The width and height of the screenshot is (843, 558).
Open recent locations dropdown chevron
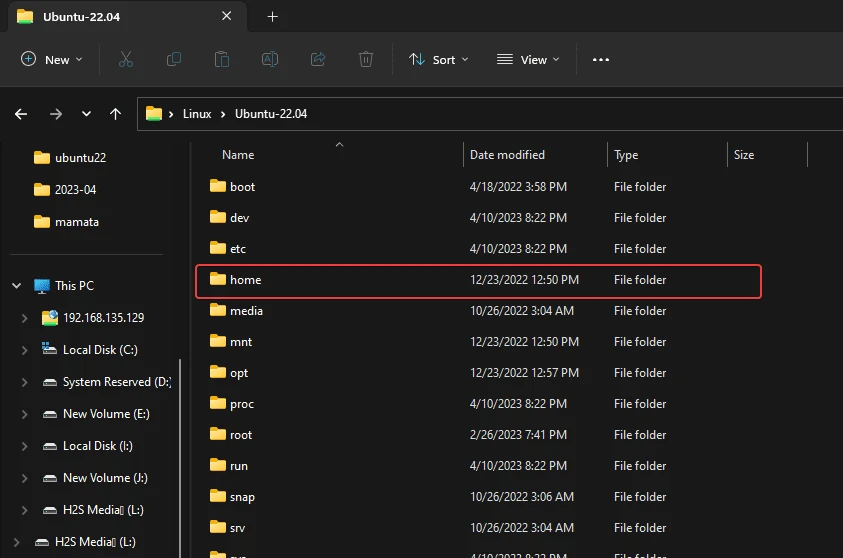pyautogui.click(x=86, y=114)
